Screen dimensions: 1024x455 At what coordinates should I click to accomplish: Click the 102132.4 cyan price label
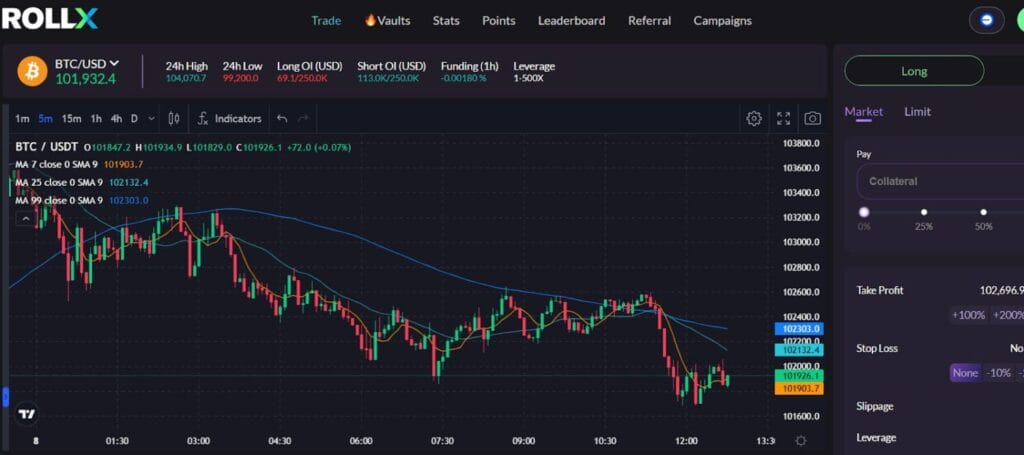pos(798,351)
